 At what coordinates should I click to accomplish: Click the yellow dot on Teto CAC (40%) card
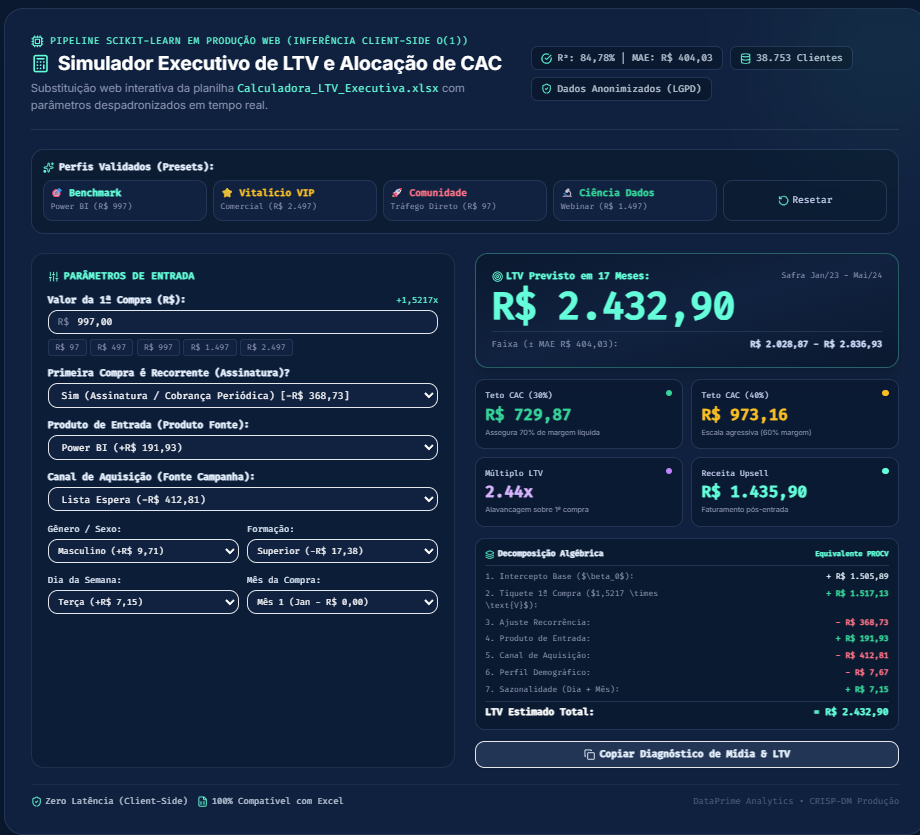click(x=885, y=393)
